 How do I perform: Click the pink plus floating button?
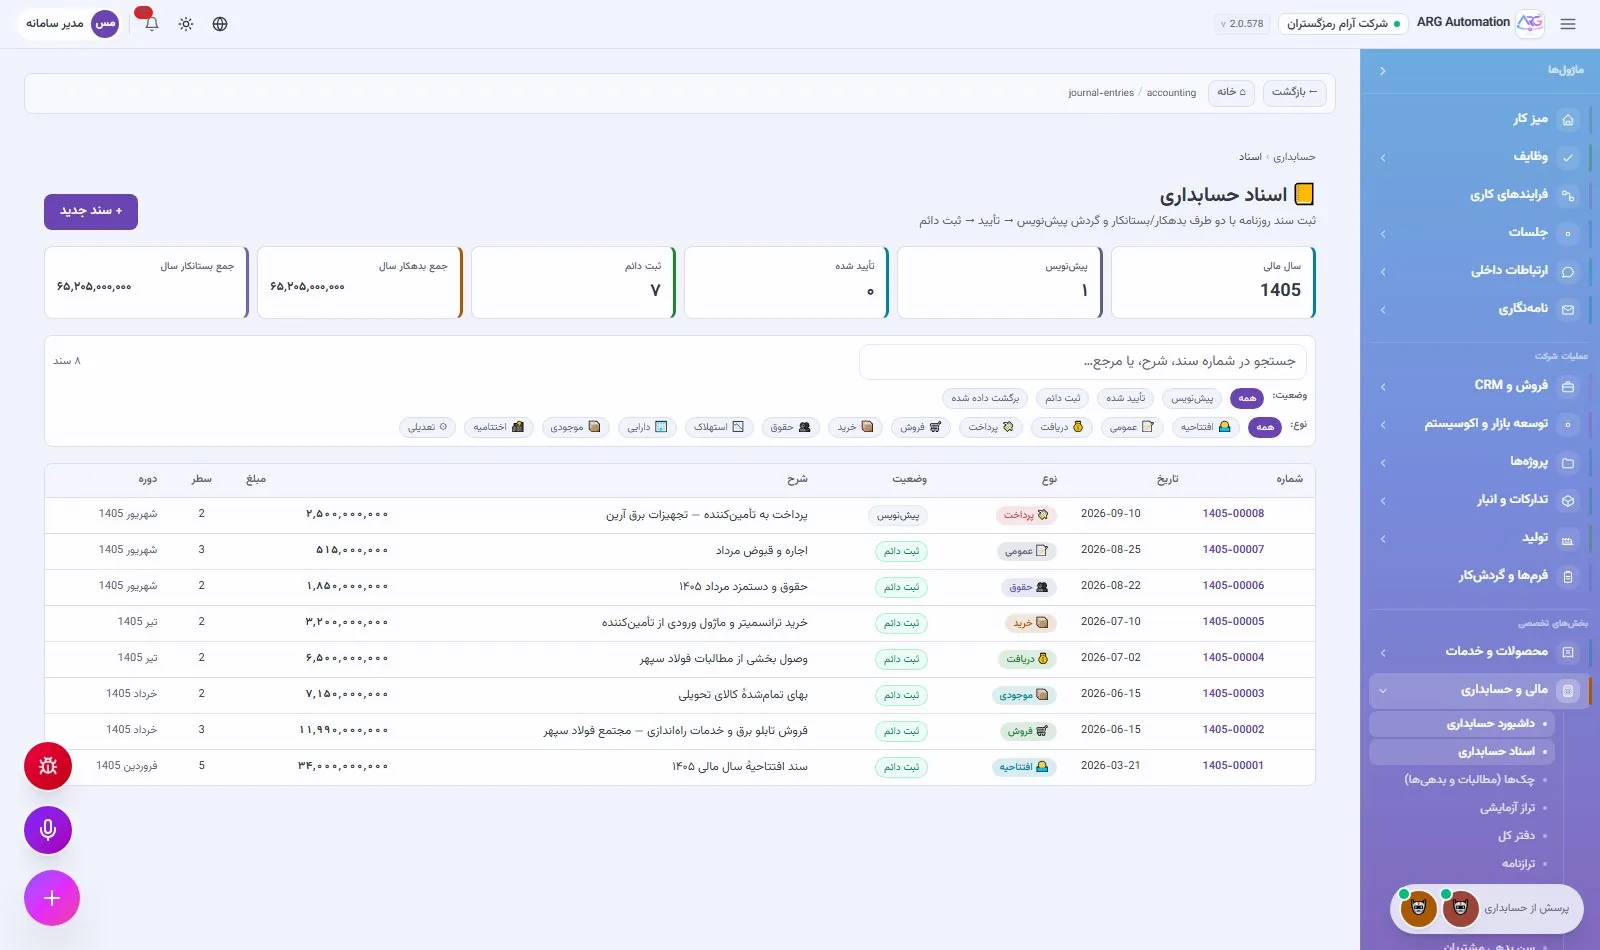tap(52, 898)
